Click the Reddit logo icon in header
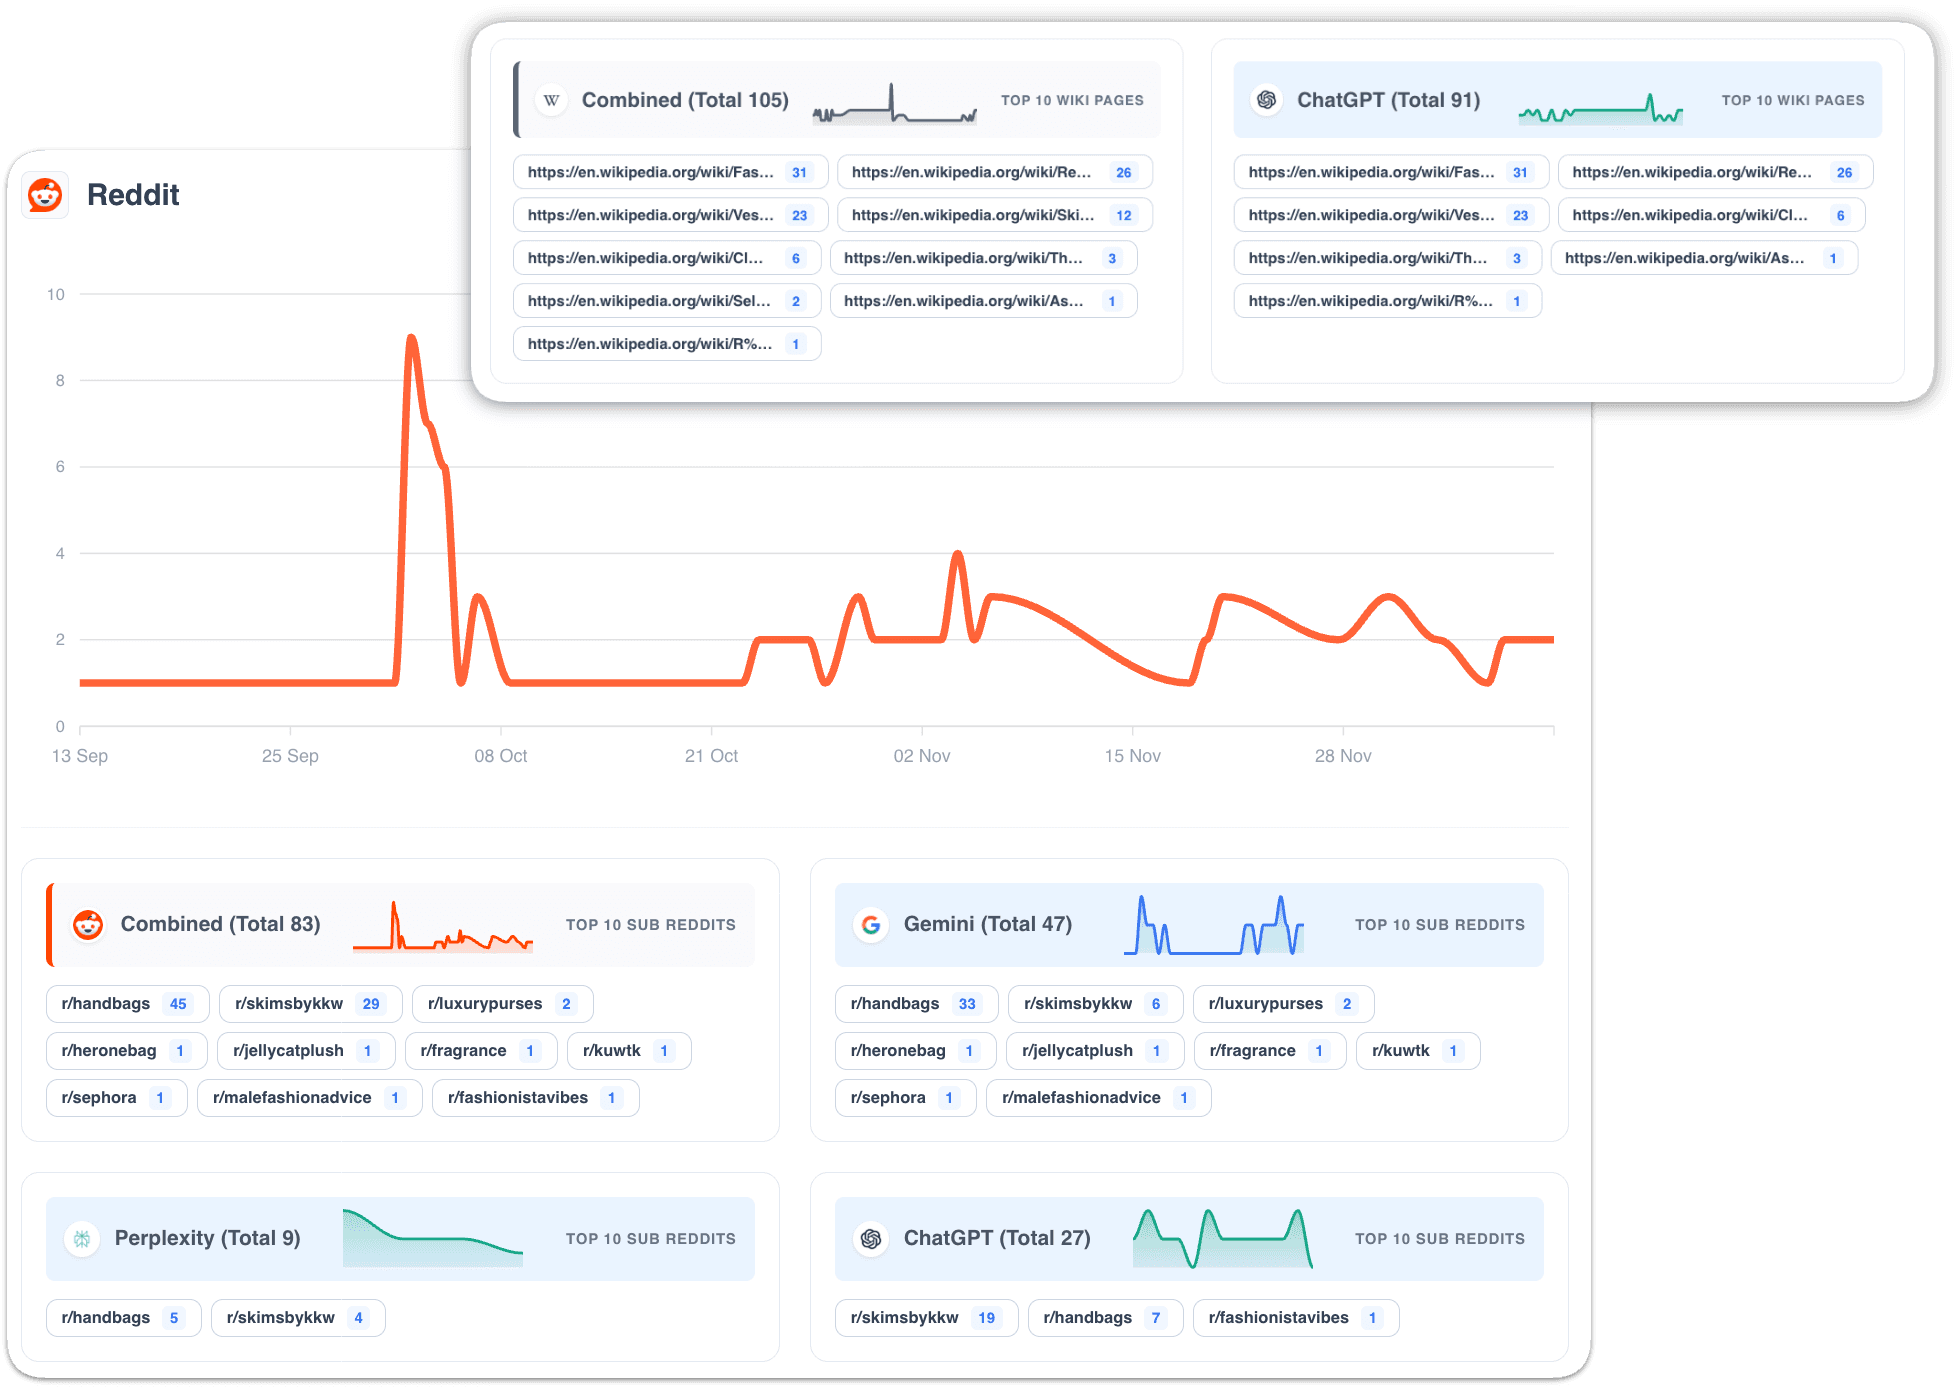This screenshot has width=1959, height=1387. [x=45, y=194]
